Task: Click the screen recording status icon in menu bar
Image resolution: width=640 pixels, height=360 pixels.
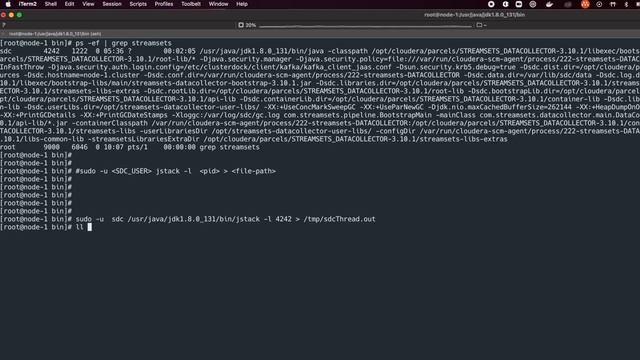Action: (x=491, y=4)
